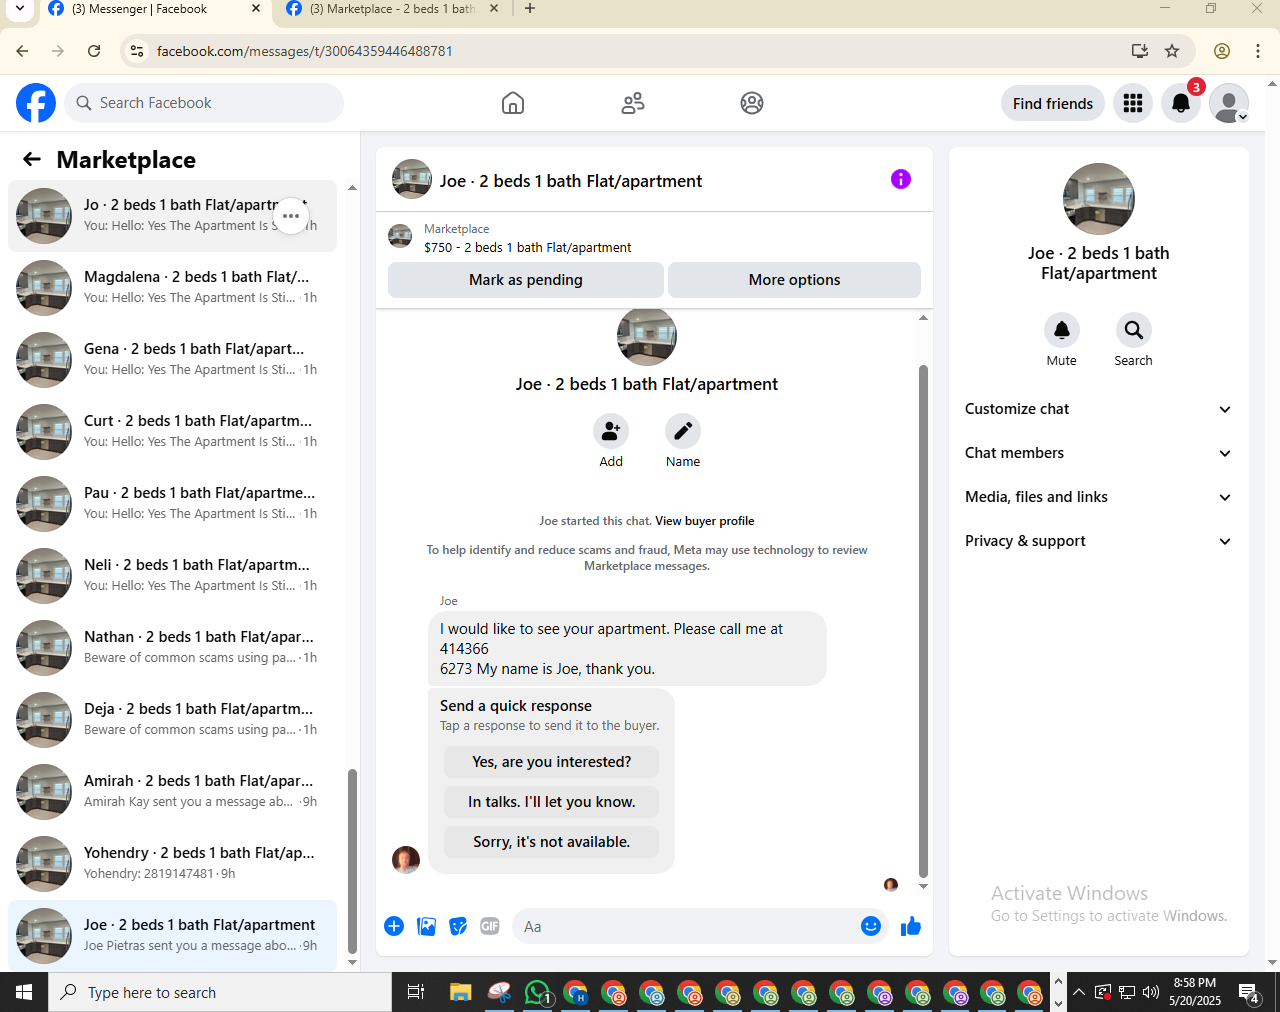Expand Privacy & support section

(x=1098, y=541)
